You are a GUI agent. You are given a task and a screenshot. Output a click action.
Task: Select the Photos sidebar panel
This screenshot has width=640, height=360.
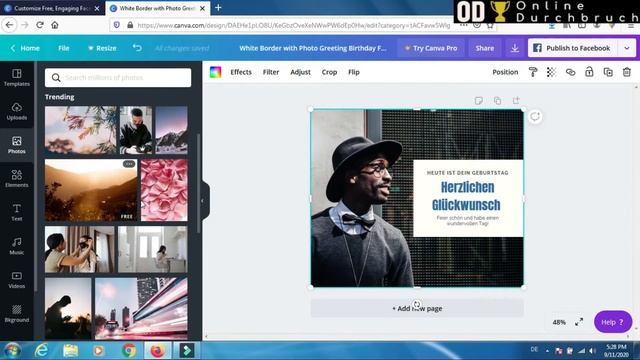(17, 145)
